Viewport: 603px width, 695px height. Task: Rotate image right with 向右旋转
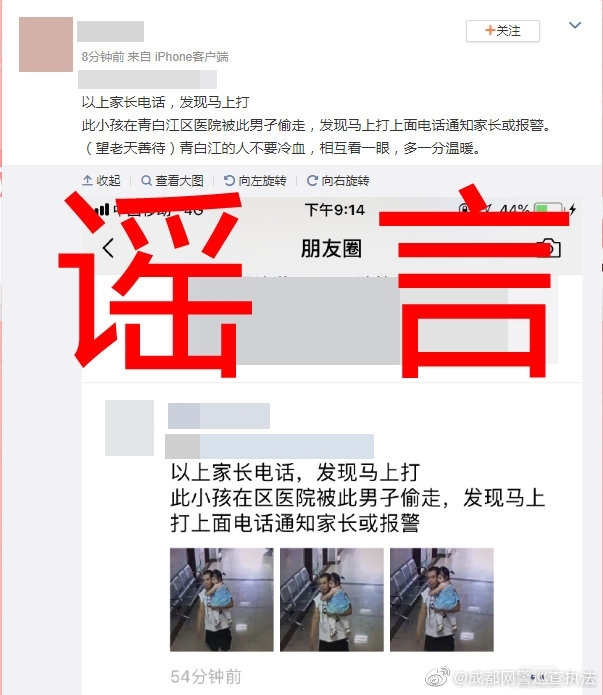click(x=338, y=180)
